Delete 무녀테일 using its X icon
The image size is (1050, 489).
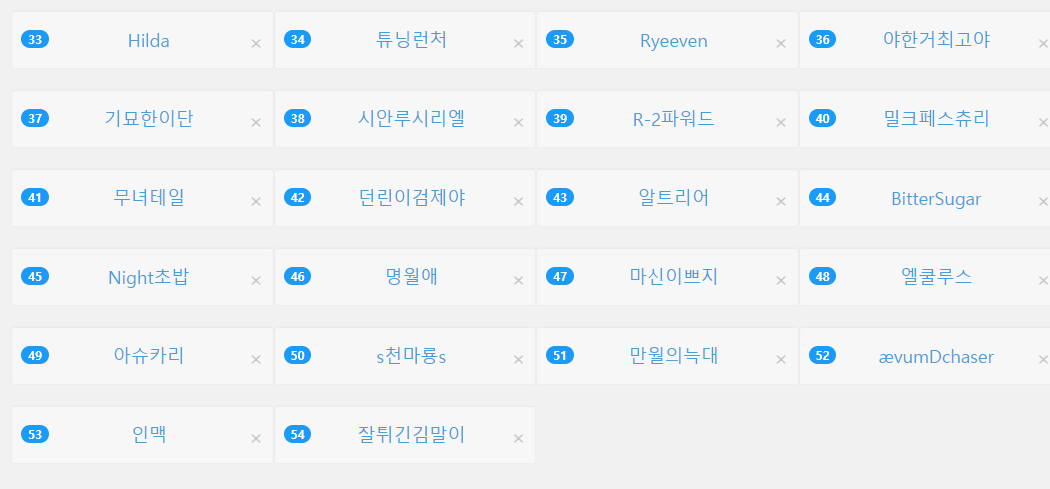point(256,202)
